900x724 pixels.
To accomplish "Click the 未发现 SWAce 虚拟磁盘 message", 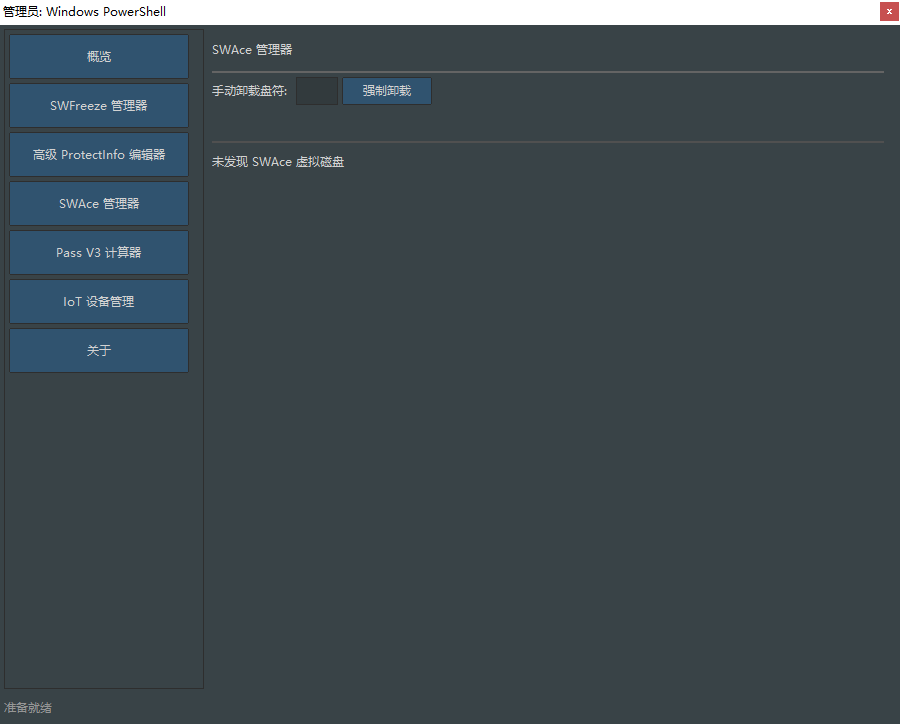I will point(278,162).
